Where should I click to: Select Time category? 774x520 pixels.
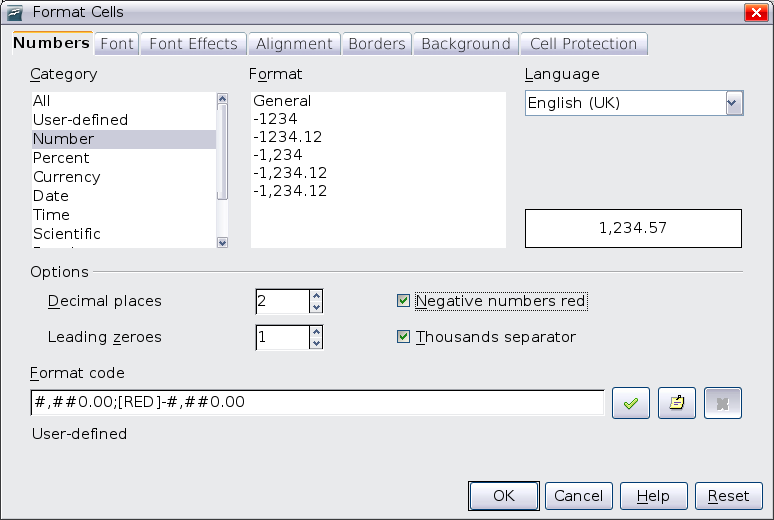(x=123, y=215)
